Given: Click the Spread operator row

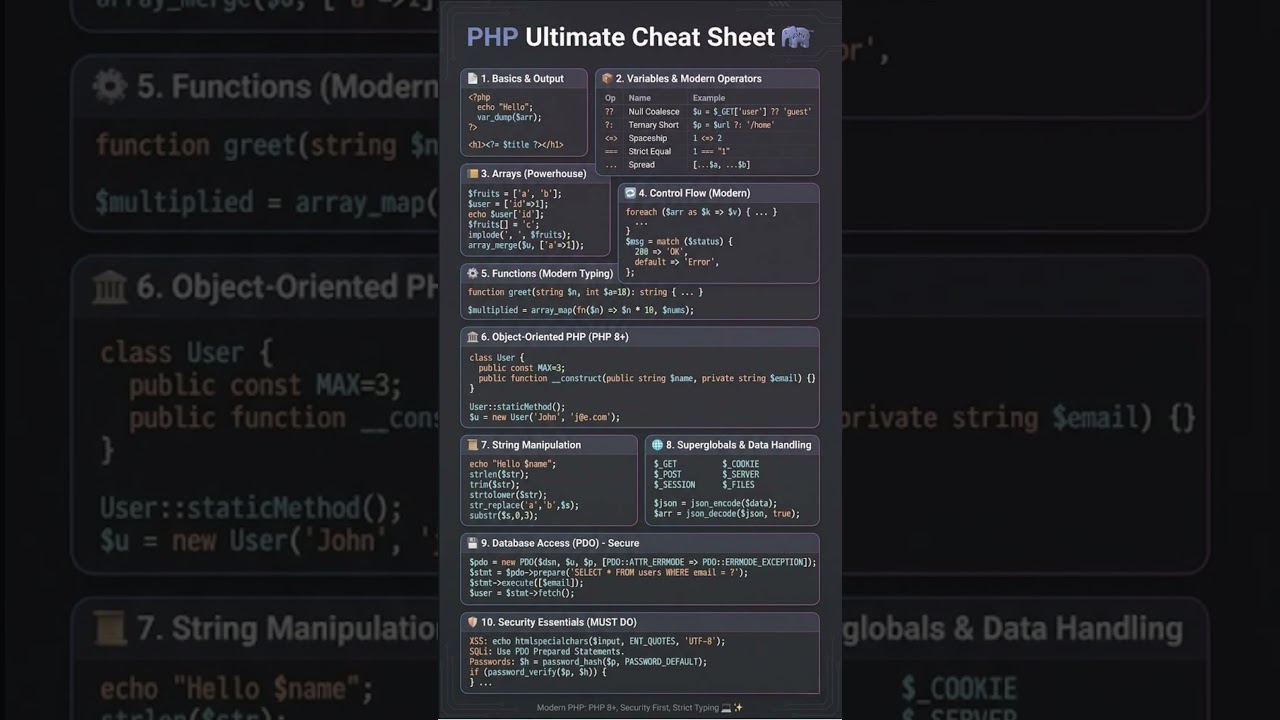Looking at the screenshot, I should [708, 165].
